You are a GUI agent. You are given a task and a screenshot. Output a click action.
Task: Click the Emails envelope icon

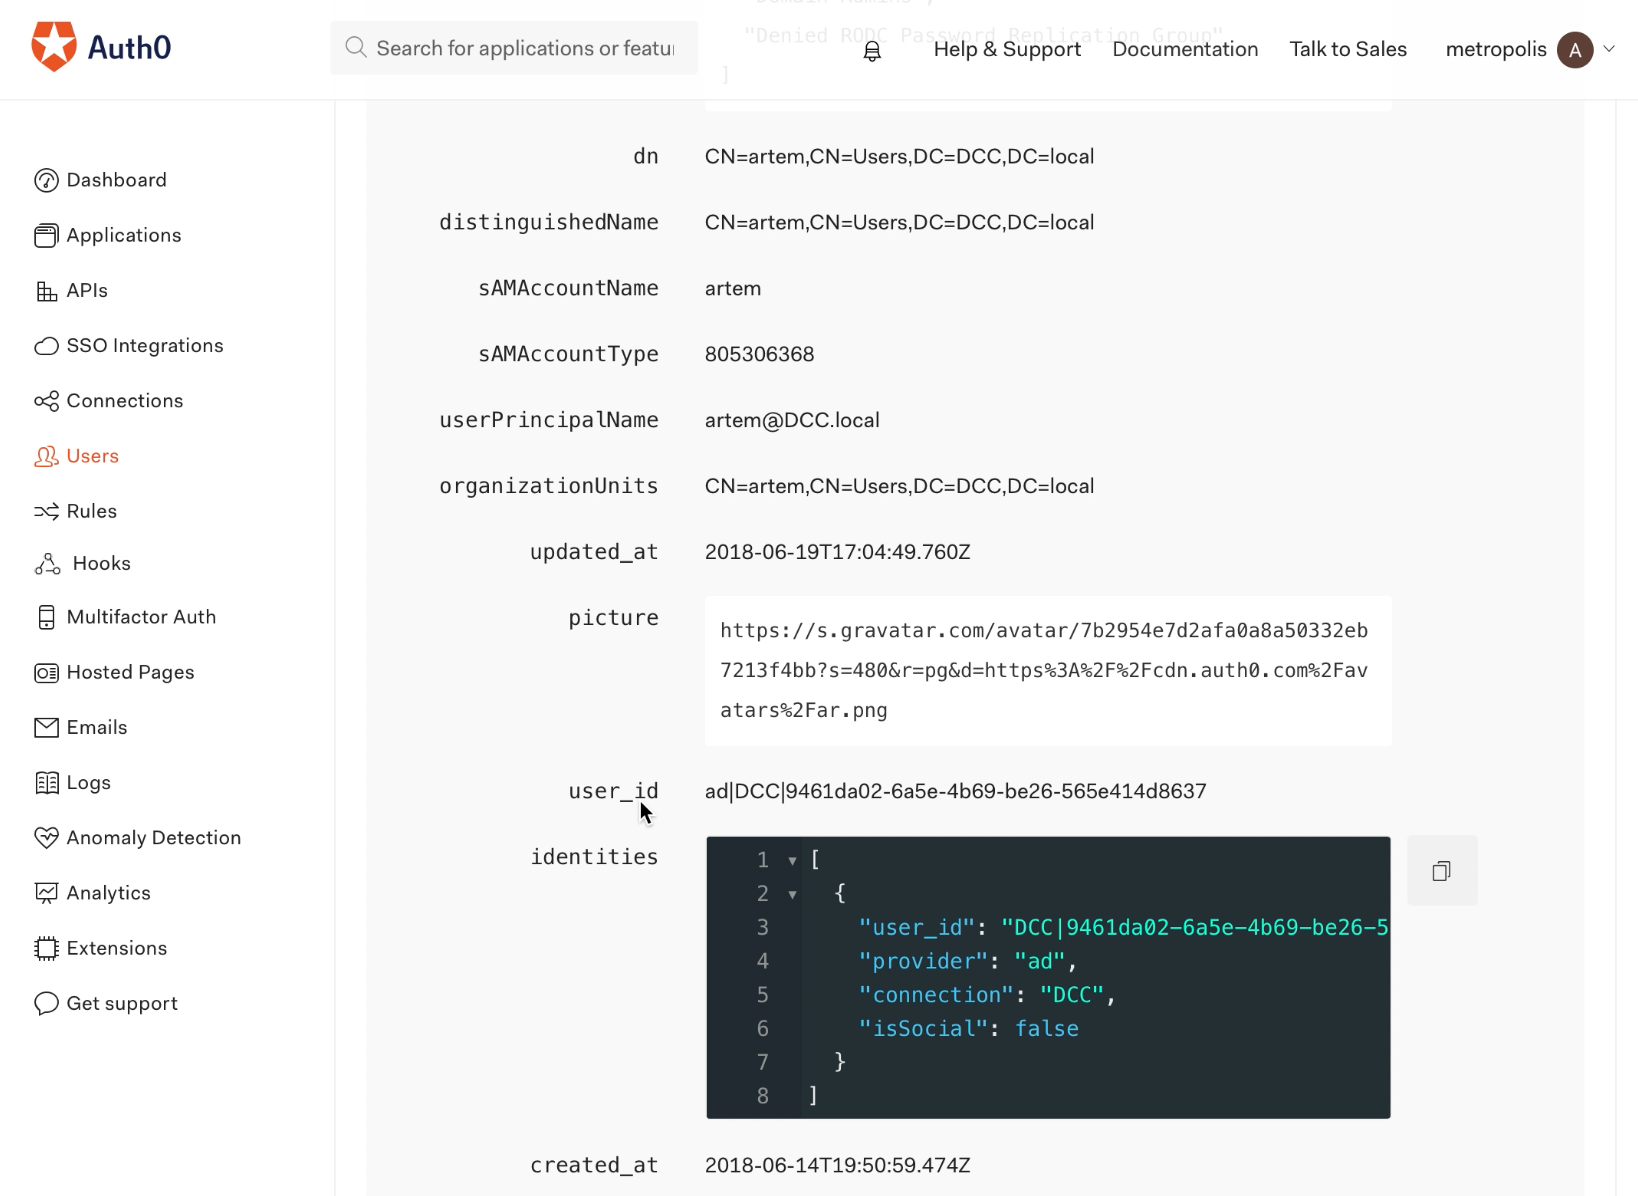click(46, 728)
